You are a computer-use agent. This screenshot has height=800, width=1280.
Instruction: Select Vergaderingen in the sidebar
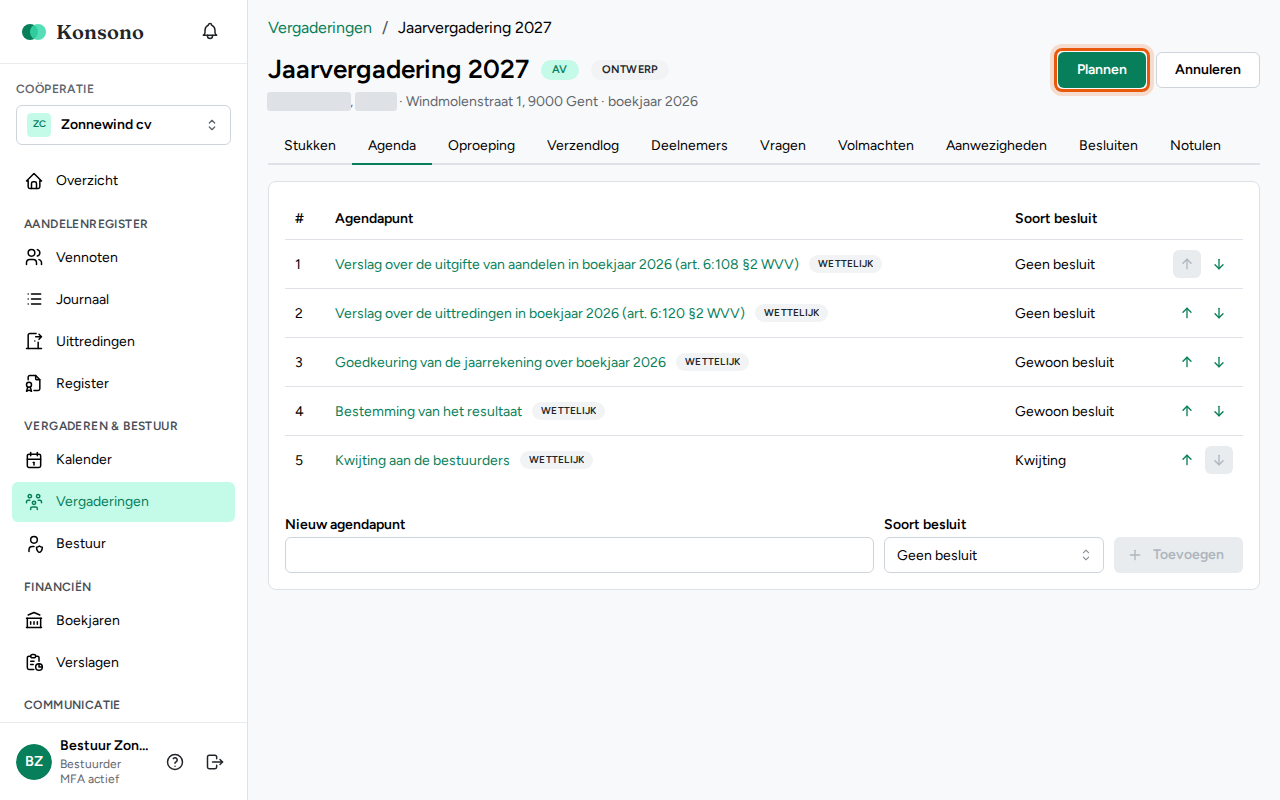pos(123,502)
